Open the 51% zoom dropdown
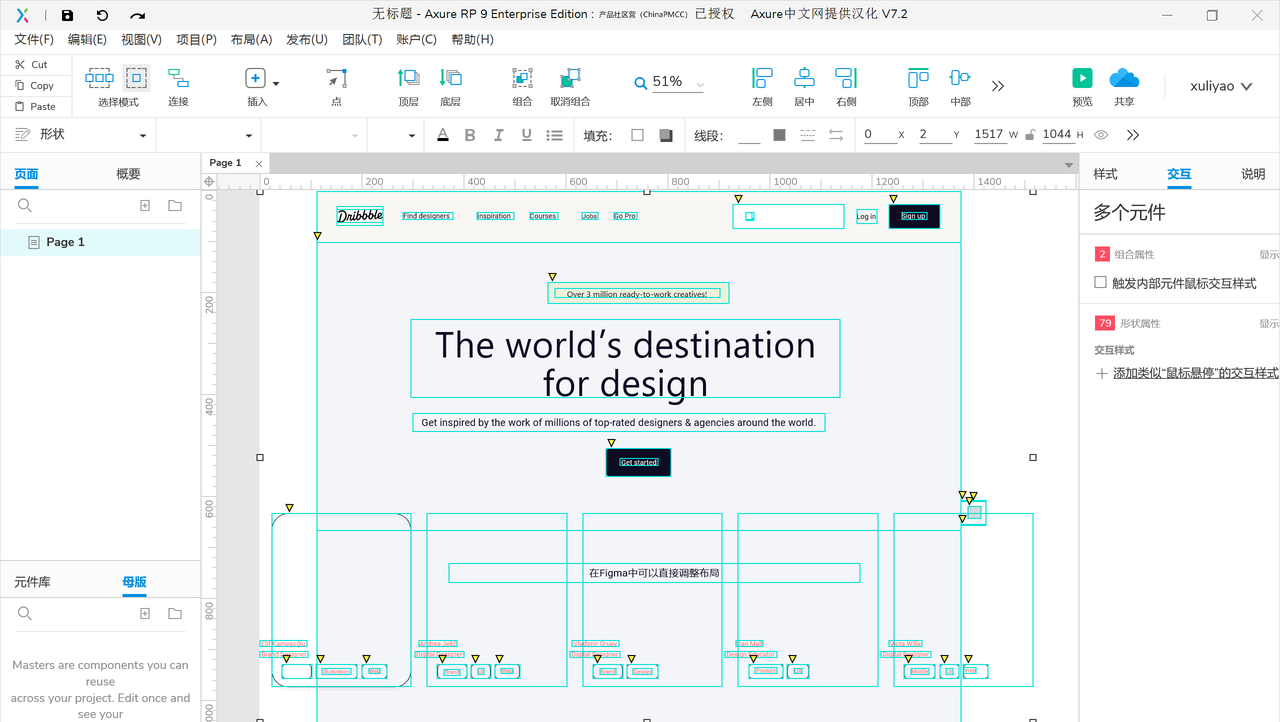 pos(700,85)
